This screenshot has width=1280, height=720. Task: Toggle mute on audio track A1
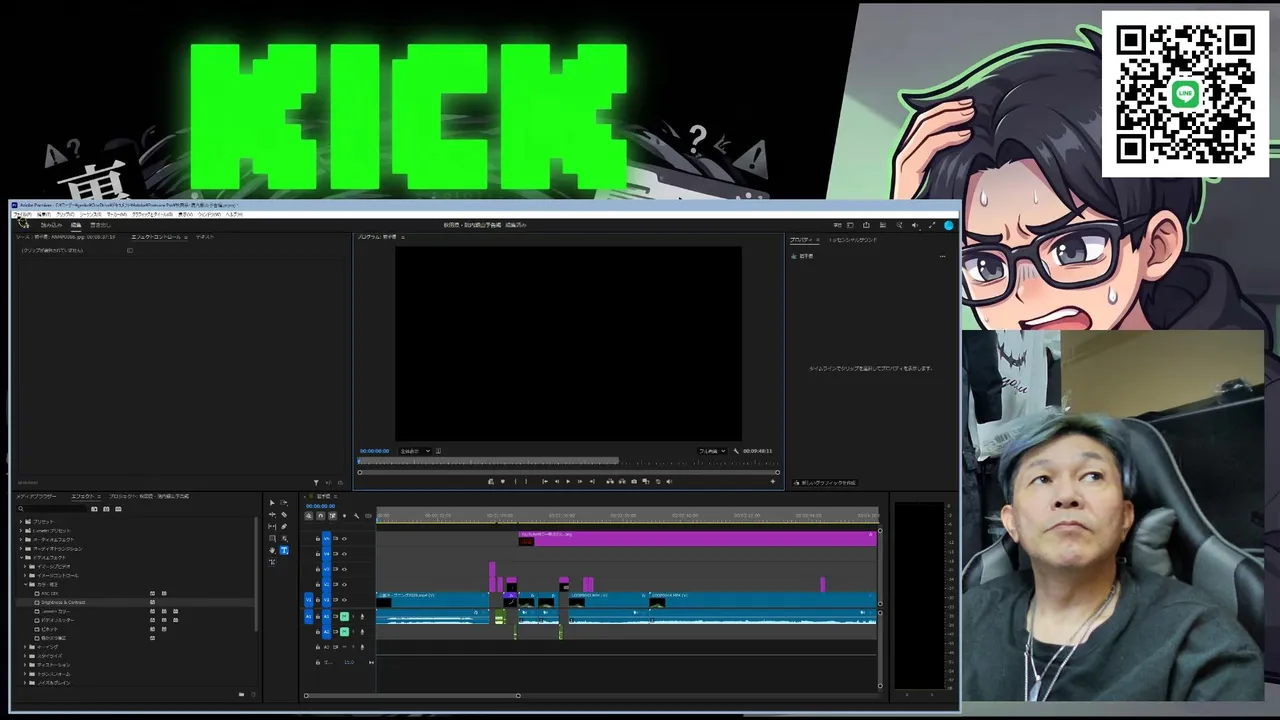tap(344, 616)
